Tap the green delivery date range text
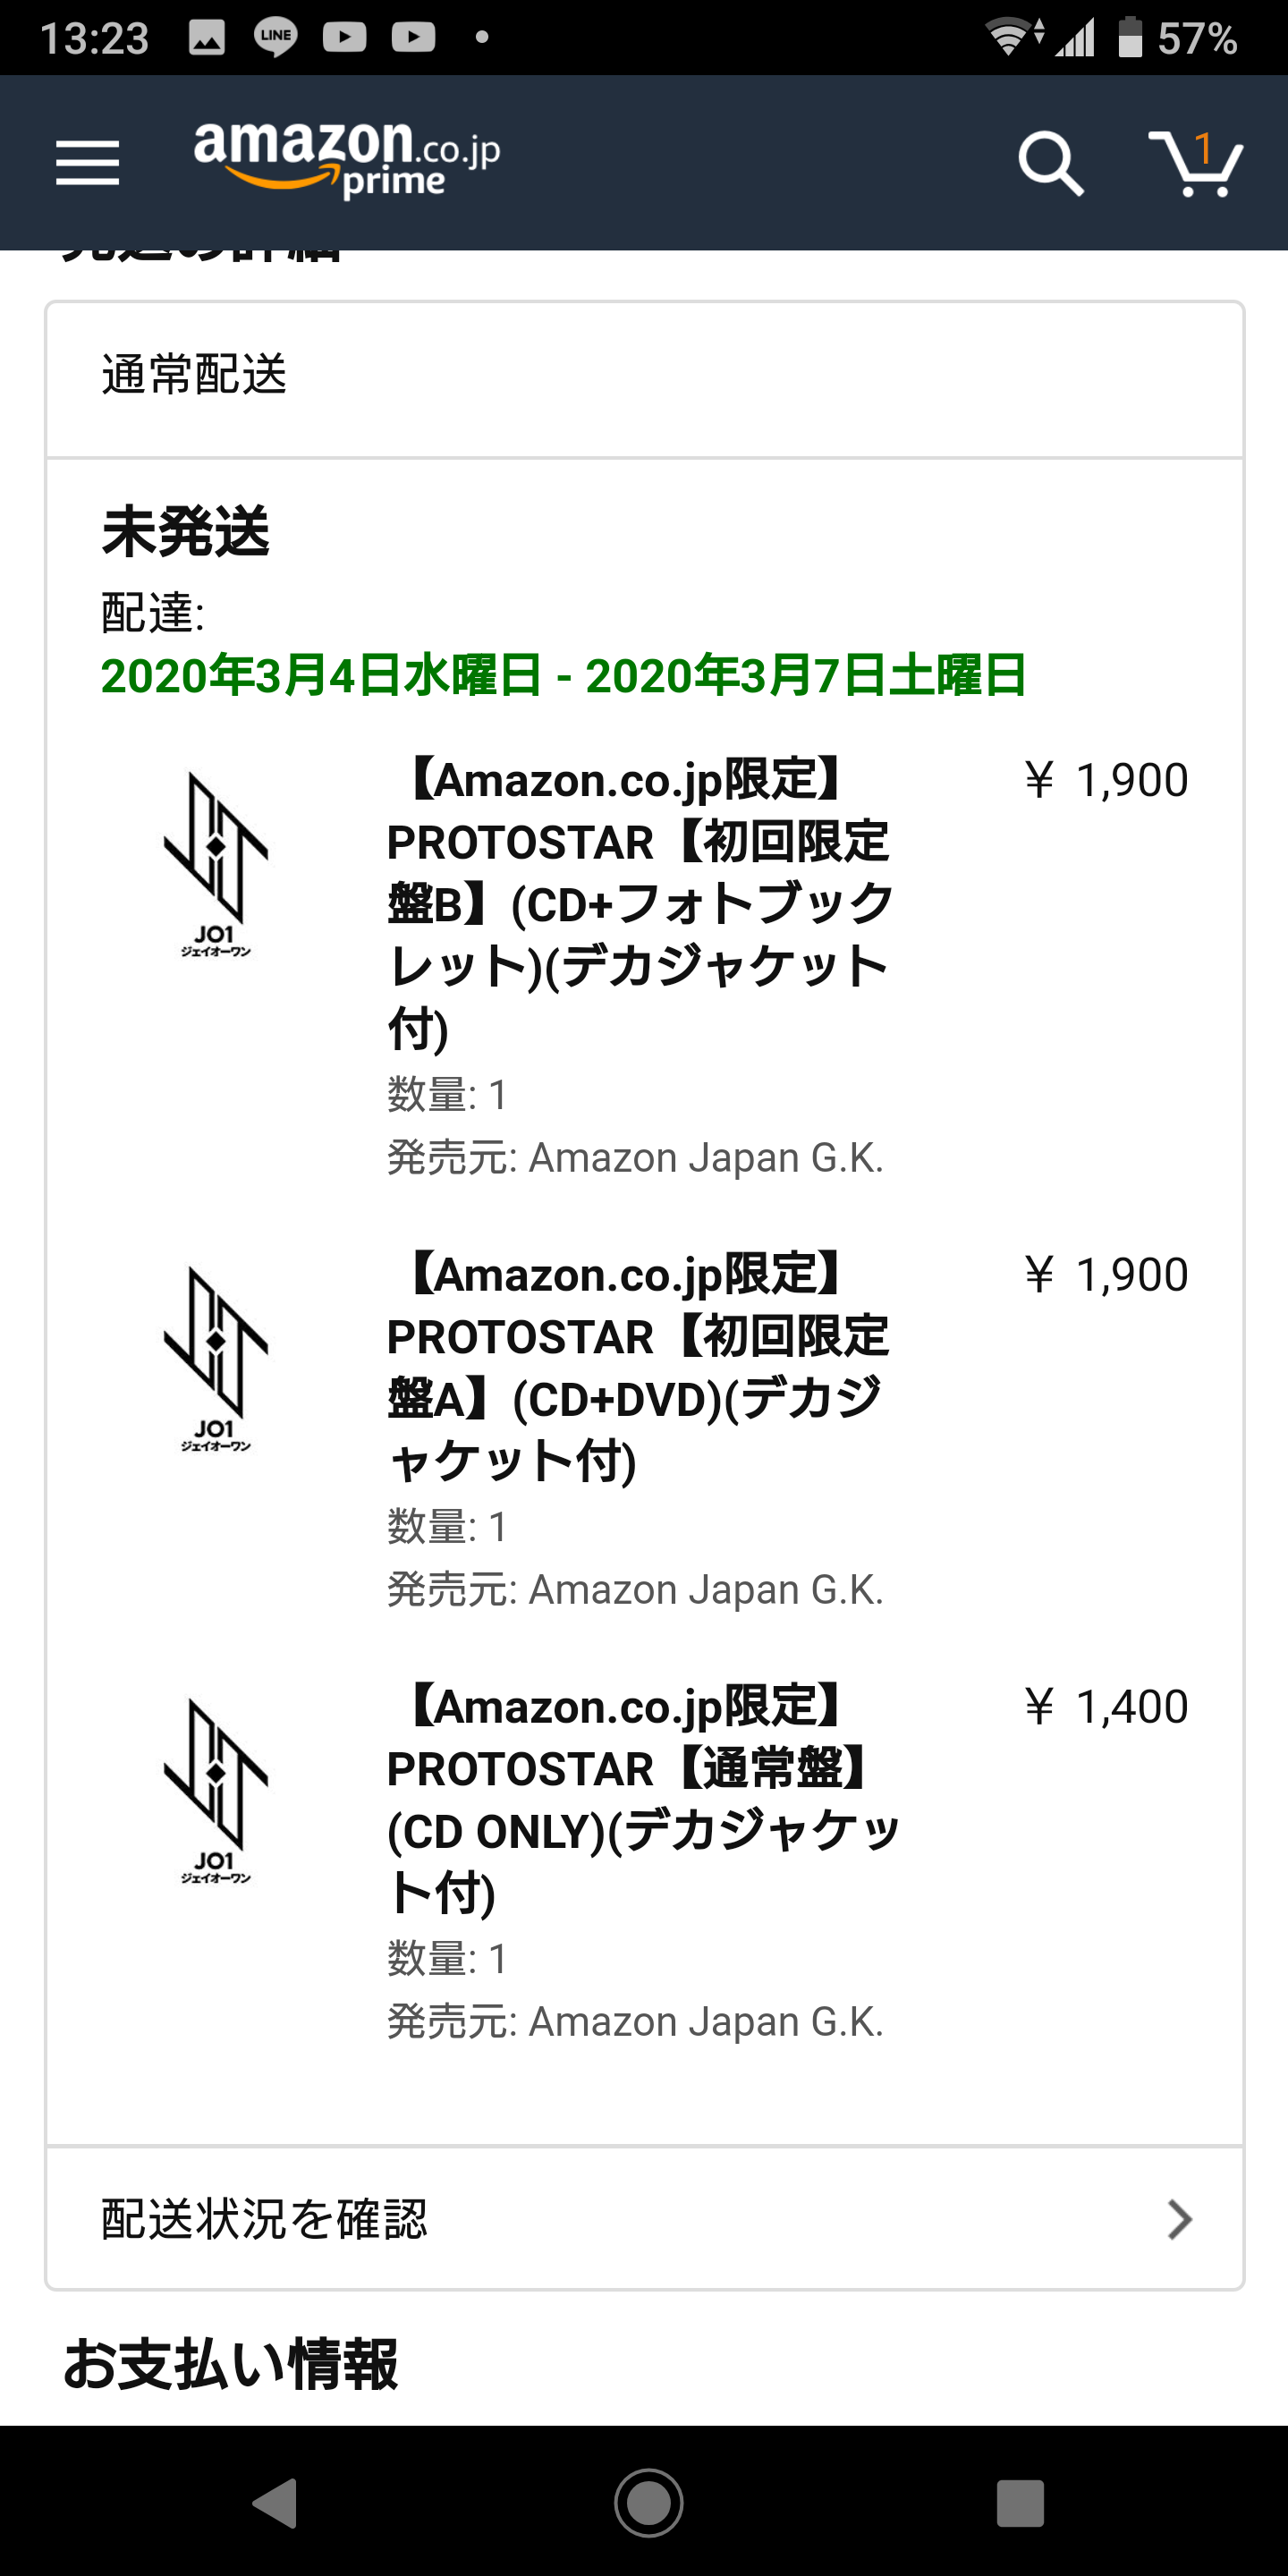 pos(563,675)
